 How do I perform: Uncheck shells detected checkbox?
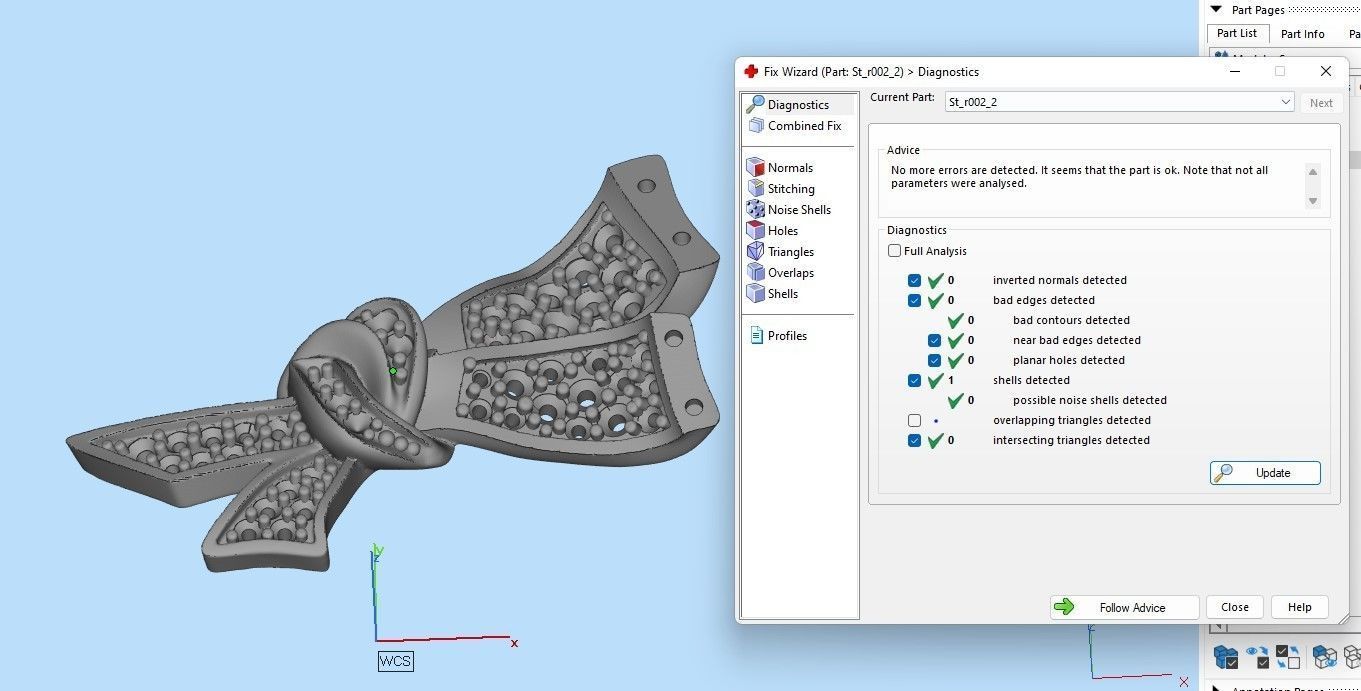pyautogui.click(x=914, y=380)
